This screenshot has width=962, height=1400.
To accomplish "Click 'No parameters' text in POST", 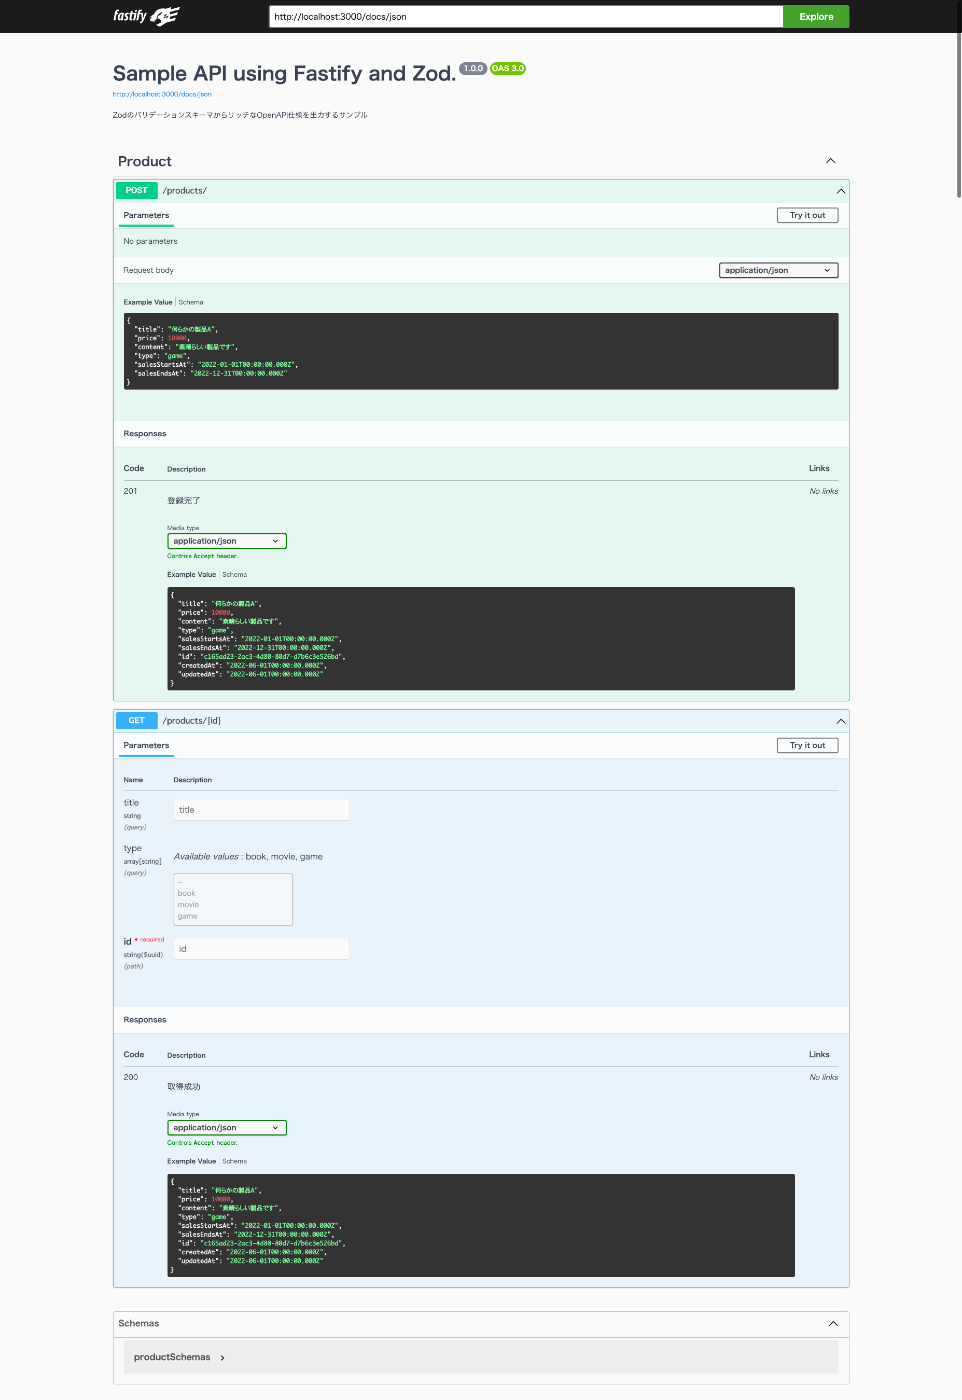I will tap(150, 241).
